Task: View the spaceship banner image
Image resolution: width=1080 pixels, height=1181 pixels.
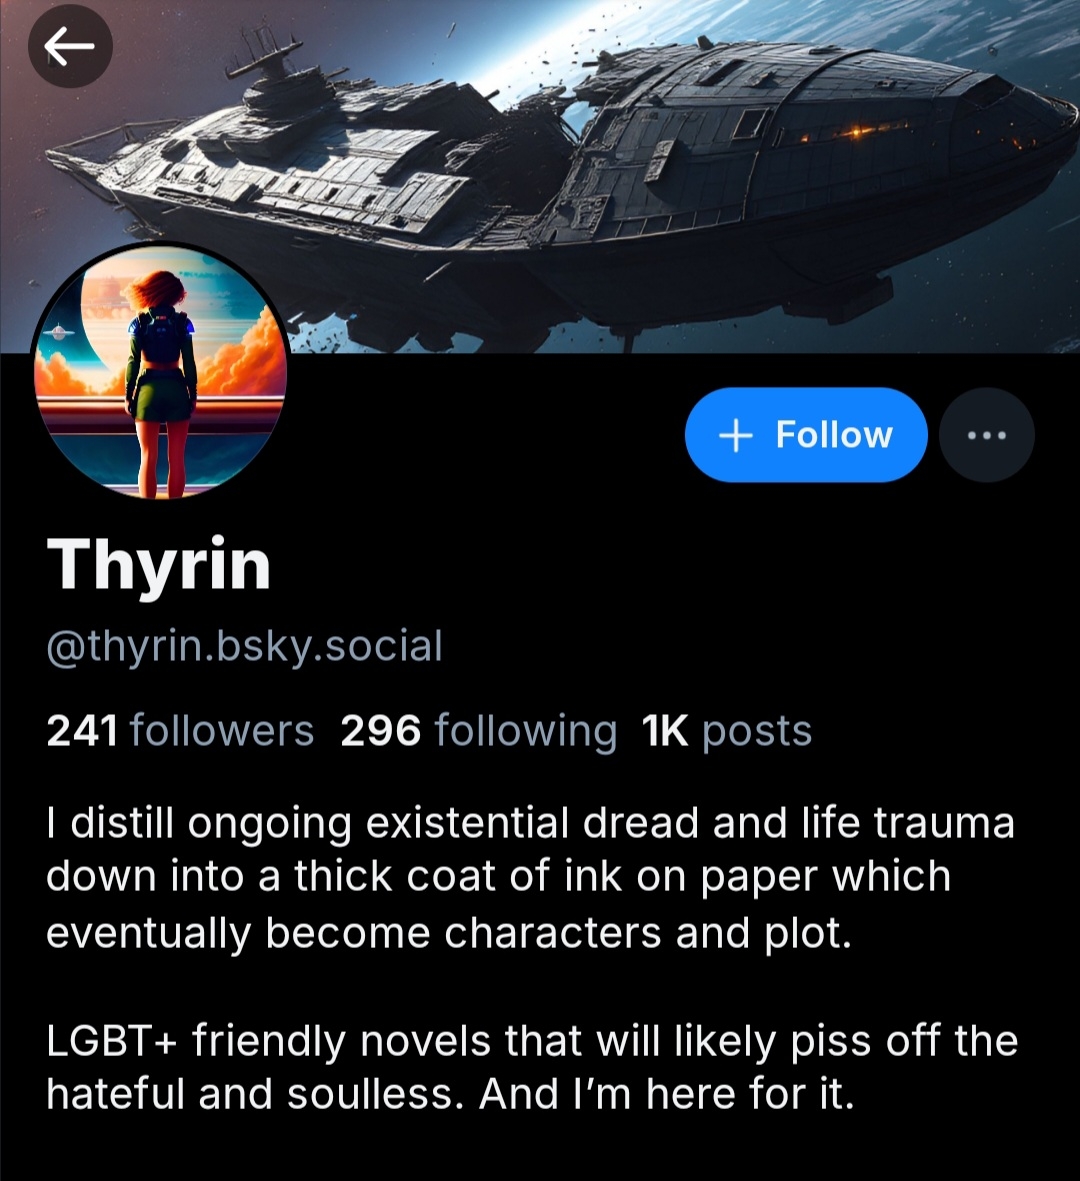Action: click(x=540, y=176)
